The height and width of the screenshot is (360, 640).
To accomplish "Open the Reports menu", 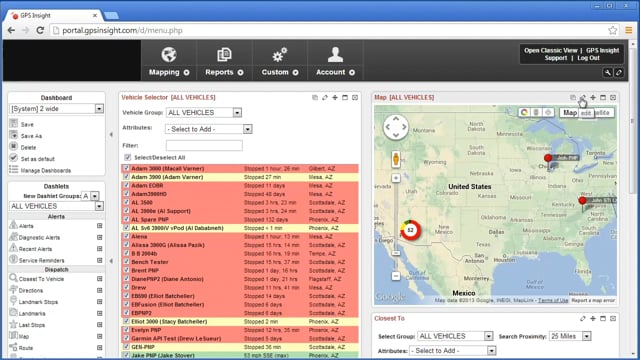I will [x=224, y=61].
